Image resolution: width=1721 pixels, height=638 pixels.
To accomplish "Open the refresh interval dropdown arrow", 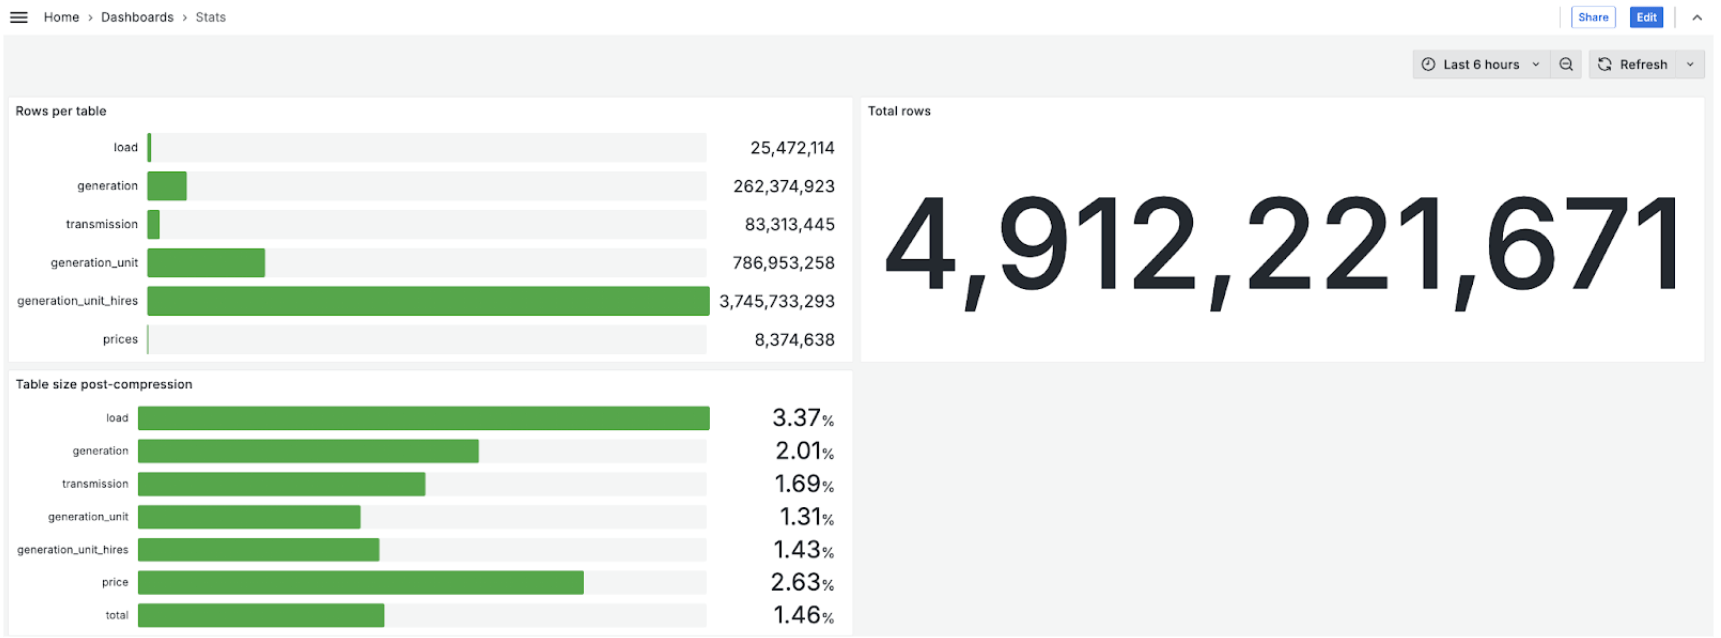I will [x=1690, y=64].
